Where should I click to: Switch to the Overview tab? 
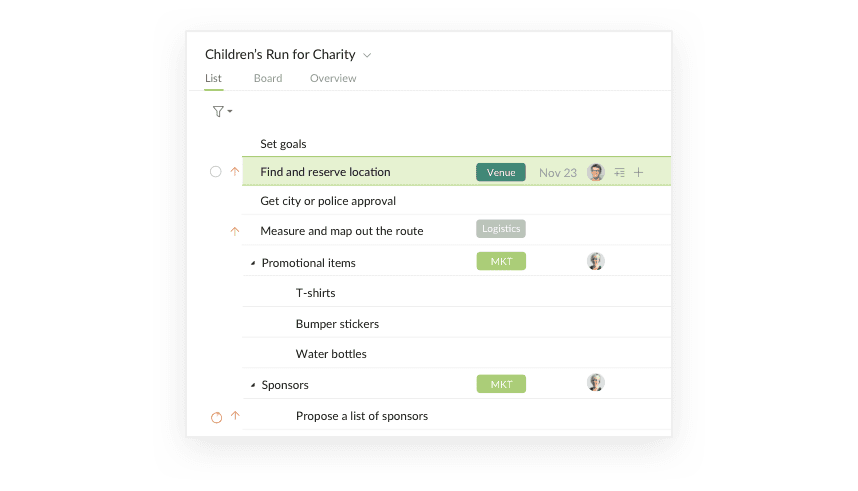tap(333, 78)
